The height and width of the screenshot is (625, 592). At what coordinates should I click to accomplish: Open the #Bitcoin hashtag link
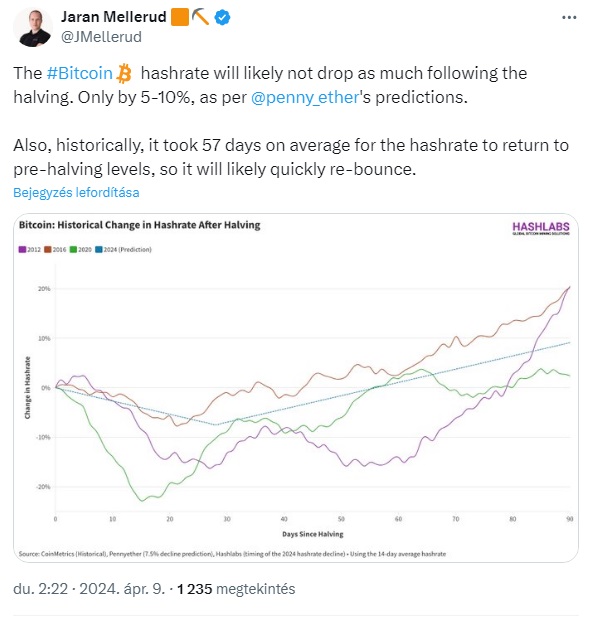79,73
